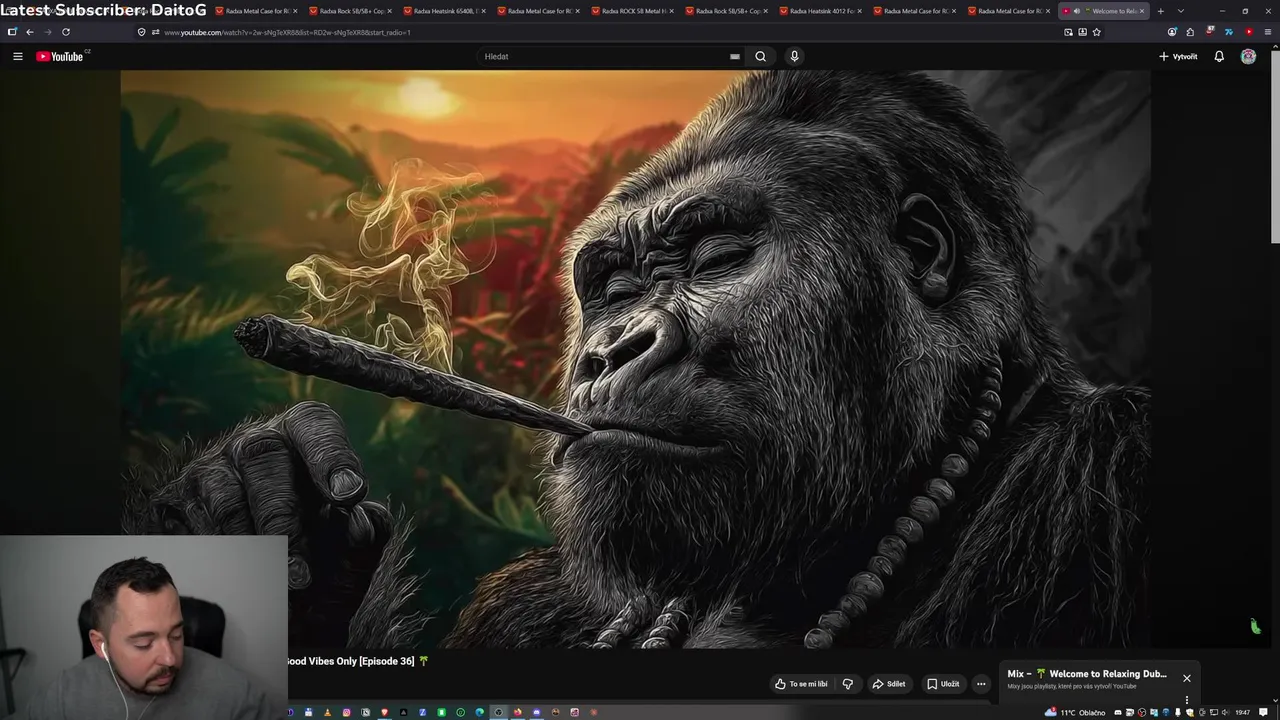The image size is (1280, 720).
Task: Open more actions ellipsis next to Uložit
Action: [x=981, y=684]
